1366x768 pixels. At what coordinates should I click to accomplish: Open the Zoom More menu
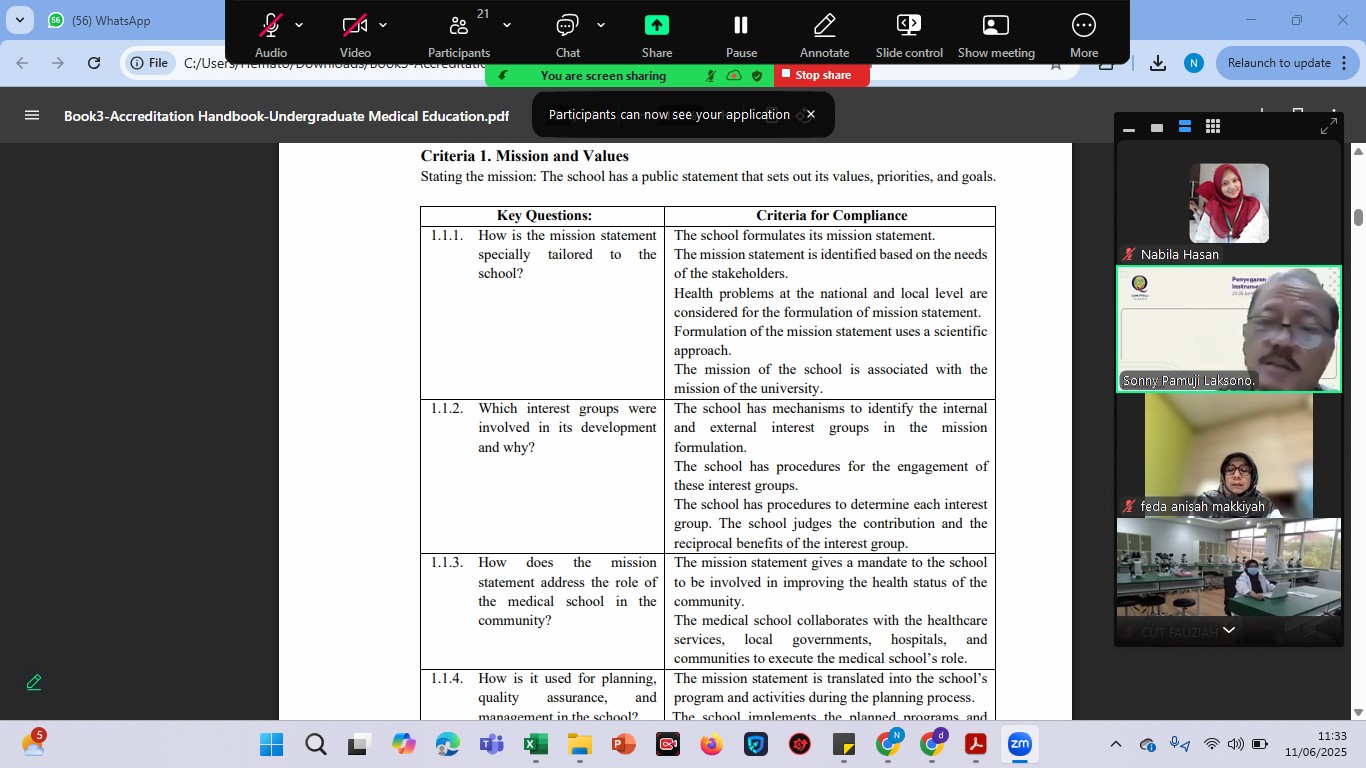(x=1084, y=35)
